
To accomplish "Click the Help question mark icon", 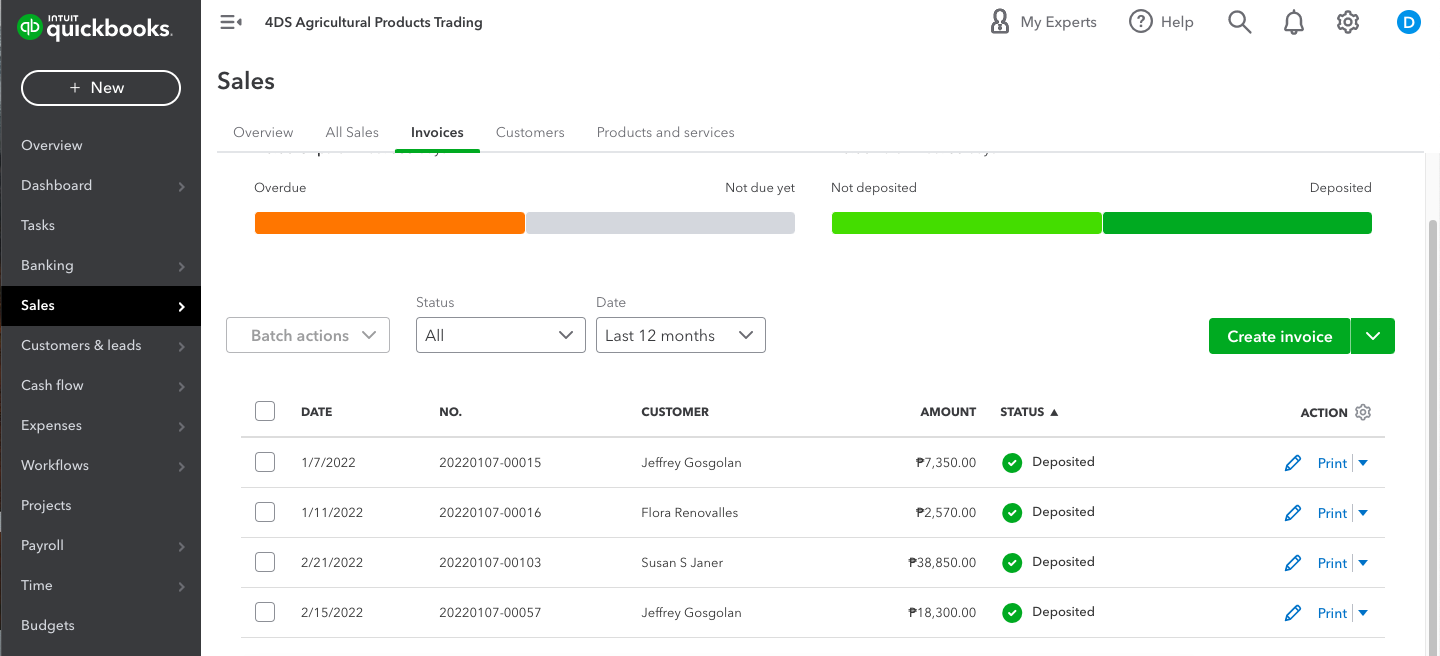I will pyautogui.click(x=1141, y=22).
